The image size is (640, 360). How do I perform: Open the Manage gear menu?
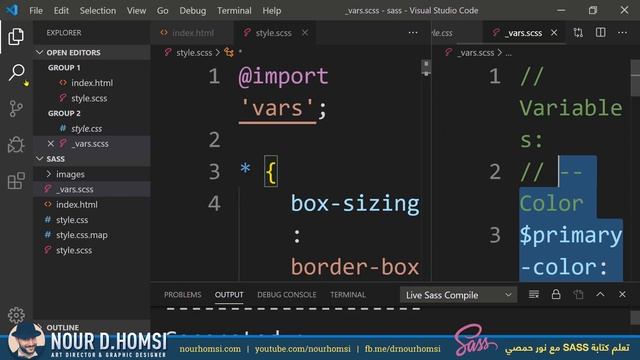(16, 315)
